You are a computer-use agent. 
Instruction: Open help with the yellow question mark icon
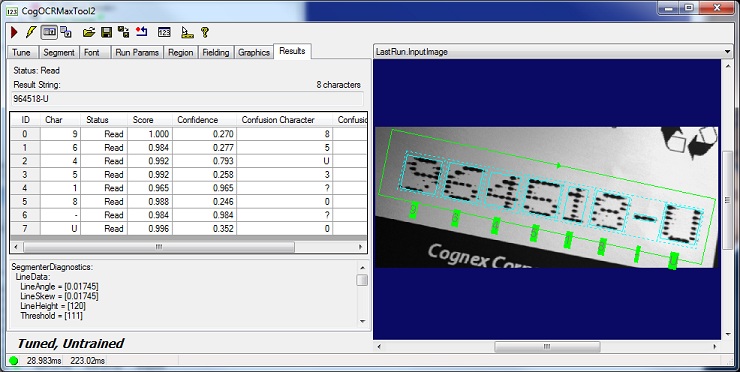point(204,32)
